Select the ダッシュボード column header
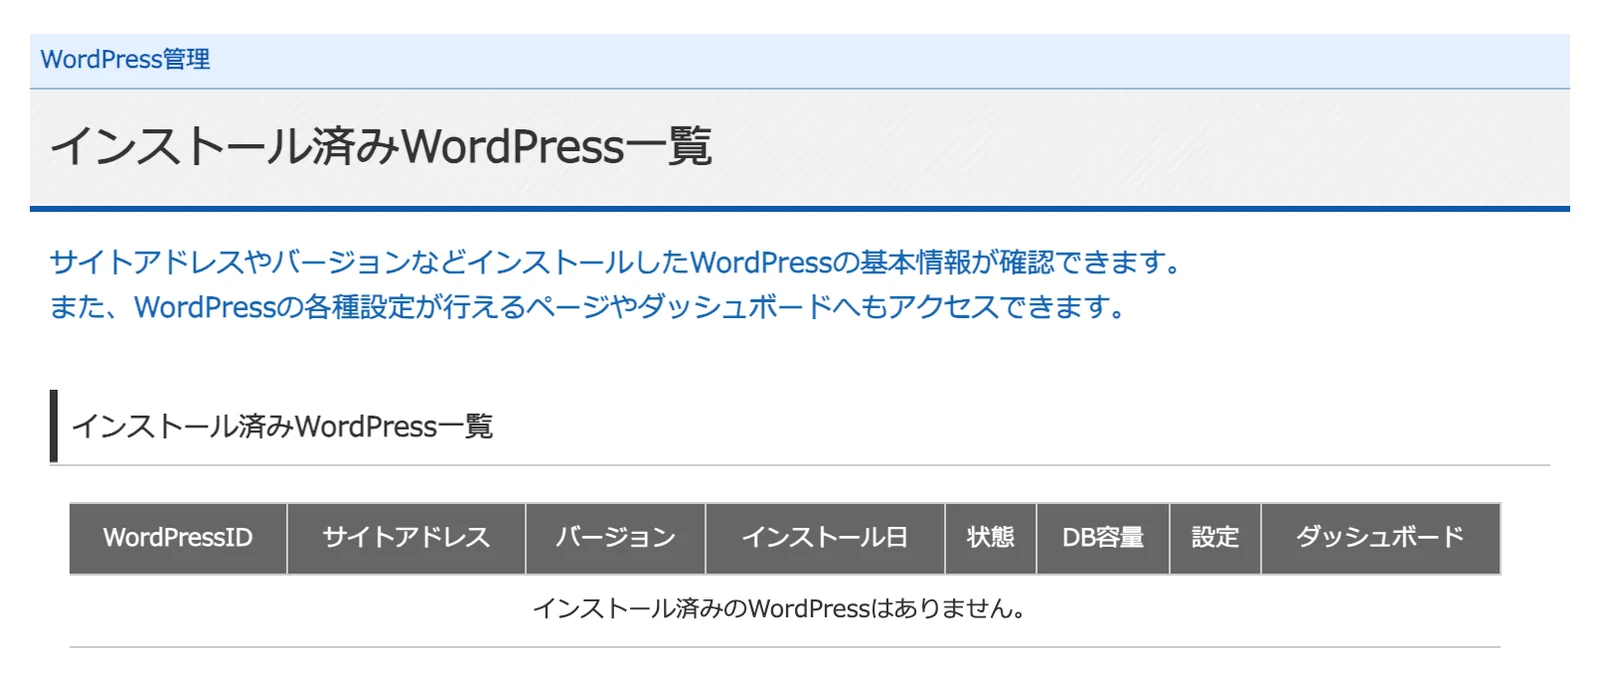 coord(1381,538)
